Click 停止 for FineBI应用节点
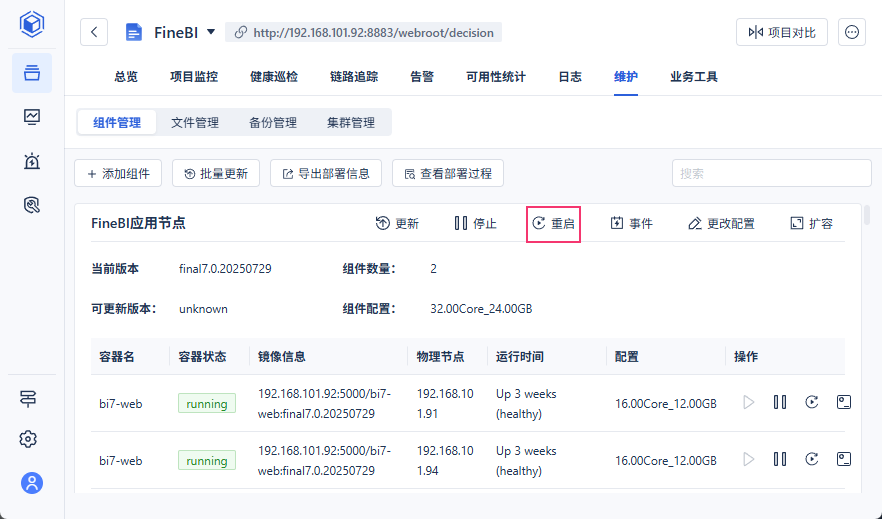The image size is (882, 519). coord(475,224)
